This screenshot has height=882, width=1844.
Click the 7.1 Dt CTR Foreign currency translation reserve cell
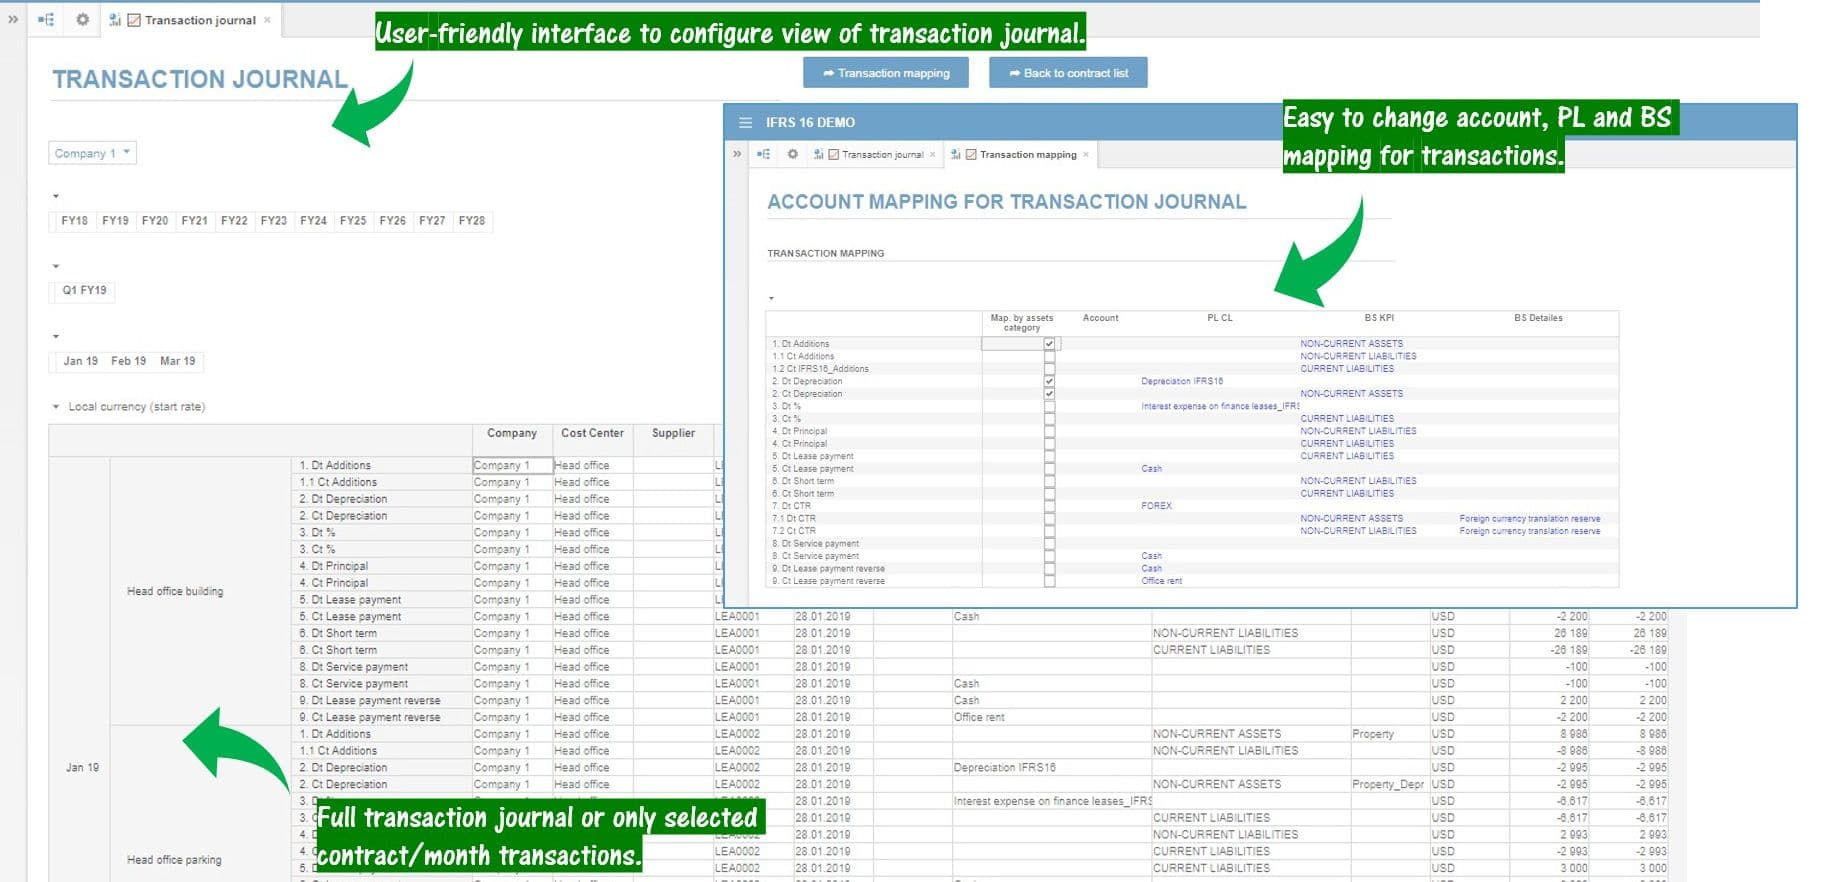tap(1529, 519)
